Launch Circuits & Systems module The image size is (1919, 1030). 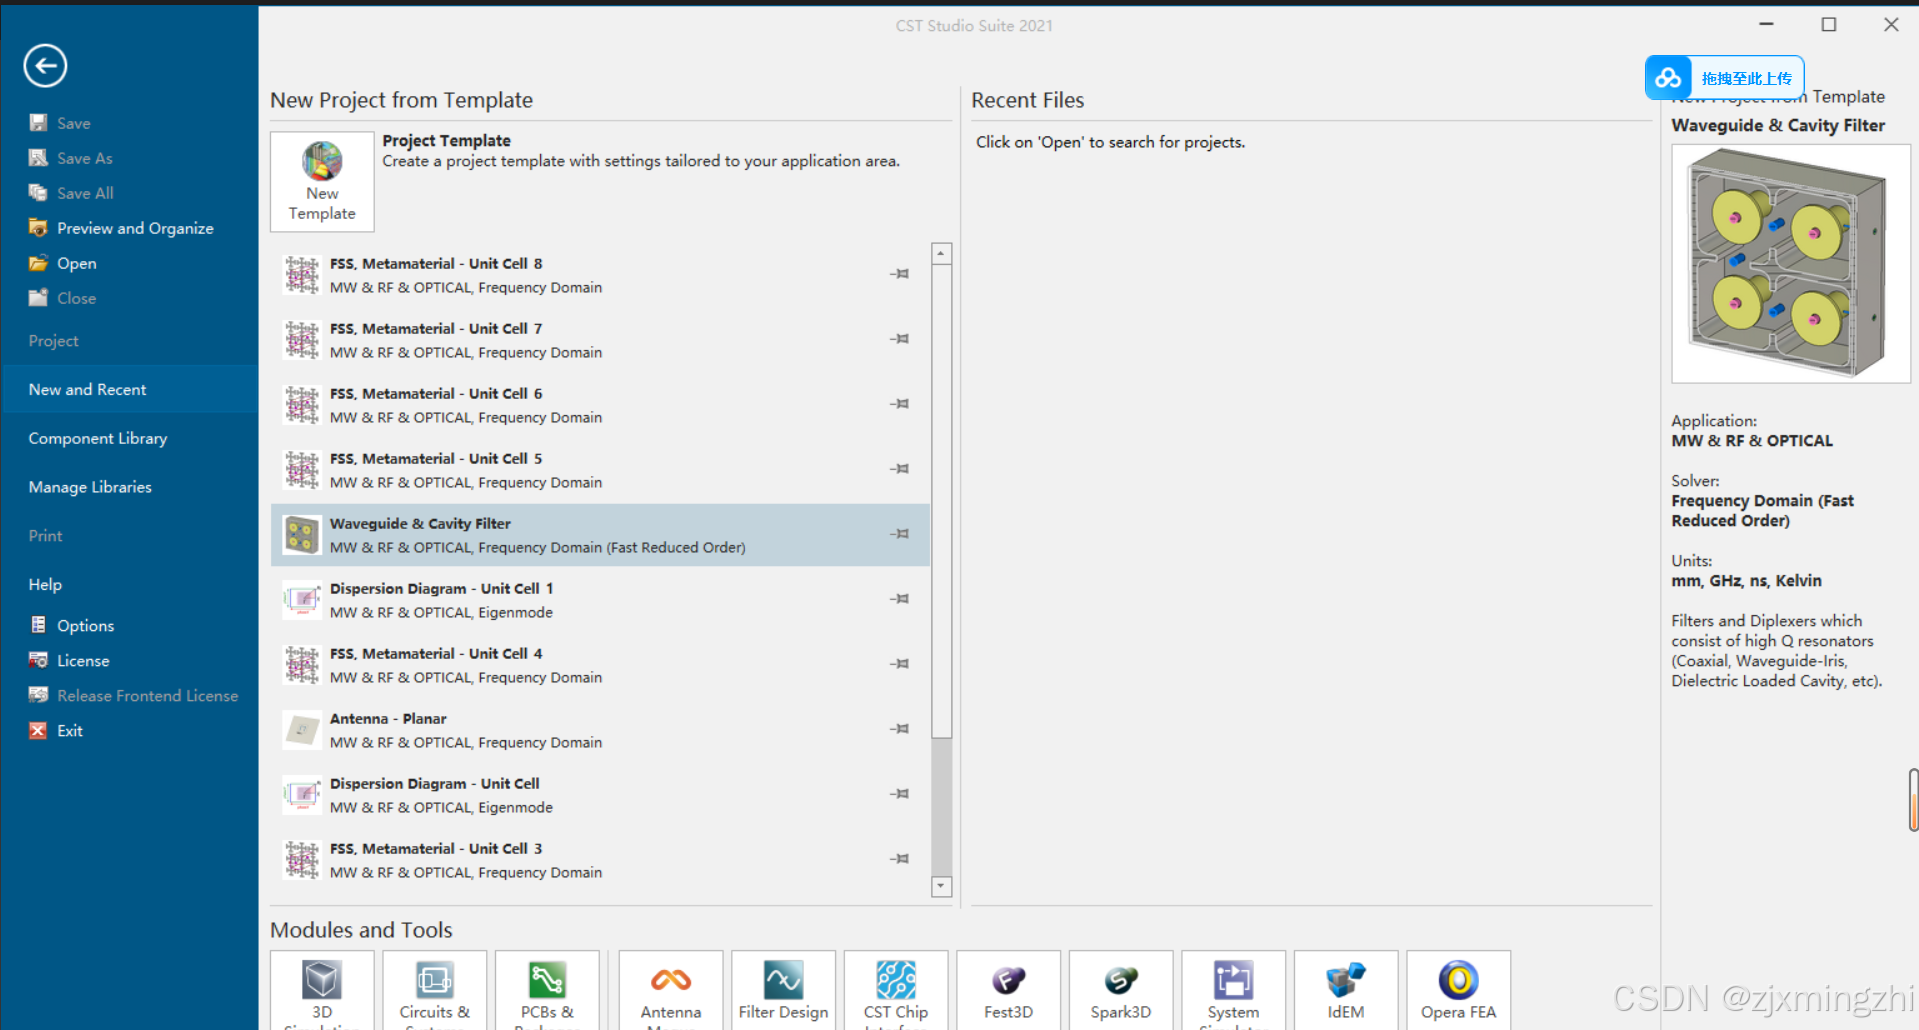tap(434, 990)
